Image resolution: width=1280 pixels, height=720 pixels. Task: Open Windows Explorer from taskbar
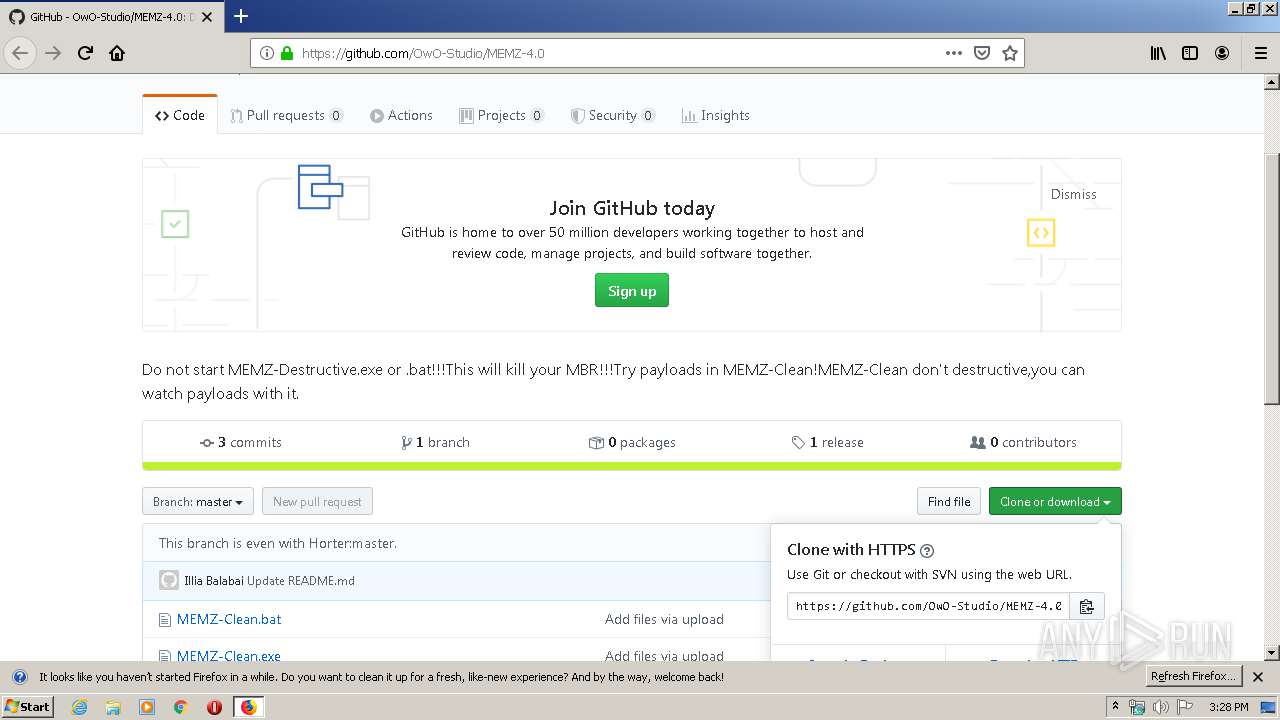pos(113,707)
